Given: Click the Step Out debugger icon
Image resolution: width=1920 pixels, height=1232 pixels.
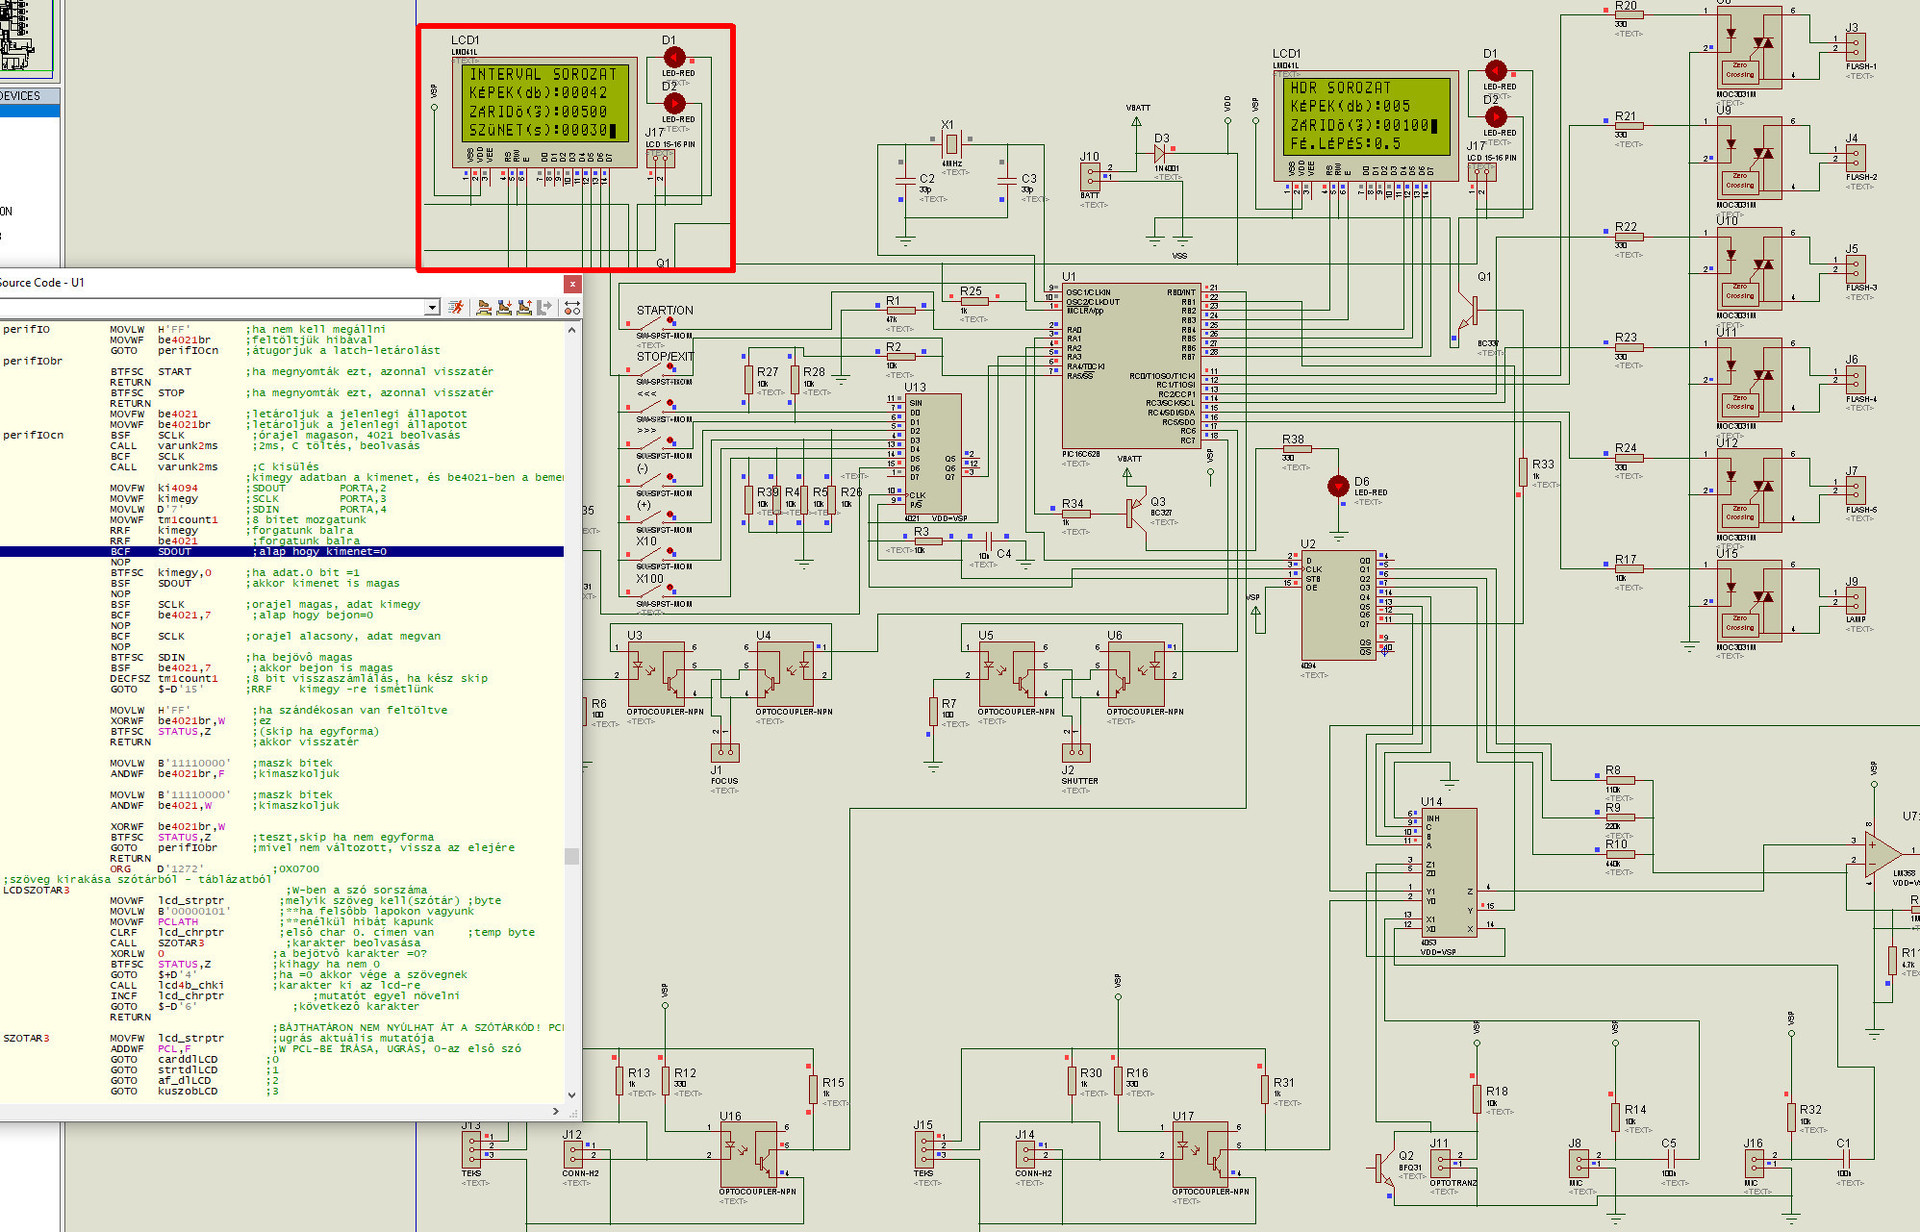Looking at the screenshot, I should [524, 307].
